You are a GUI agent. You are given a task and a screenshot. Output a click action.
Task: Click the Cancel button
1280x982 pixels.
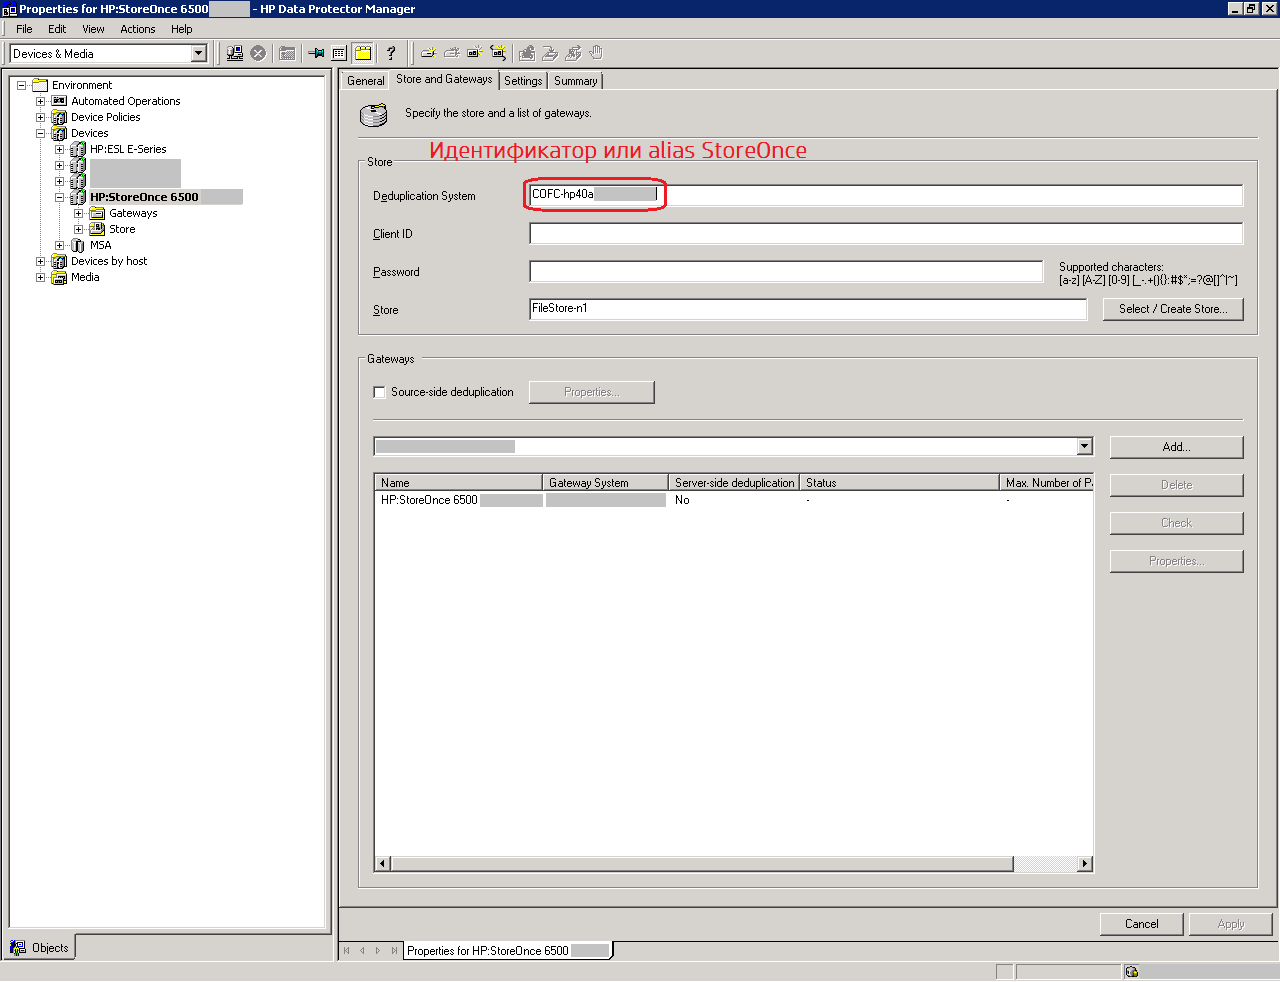tap(1141, 924)
